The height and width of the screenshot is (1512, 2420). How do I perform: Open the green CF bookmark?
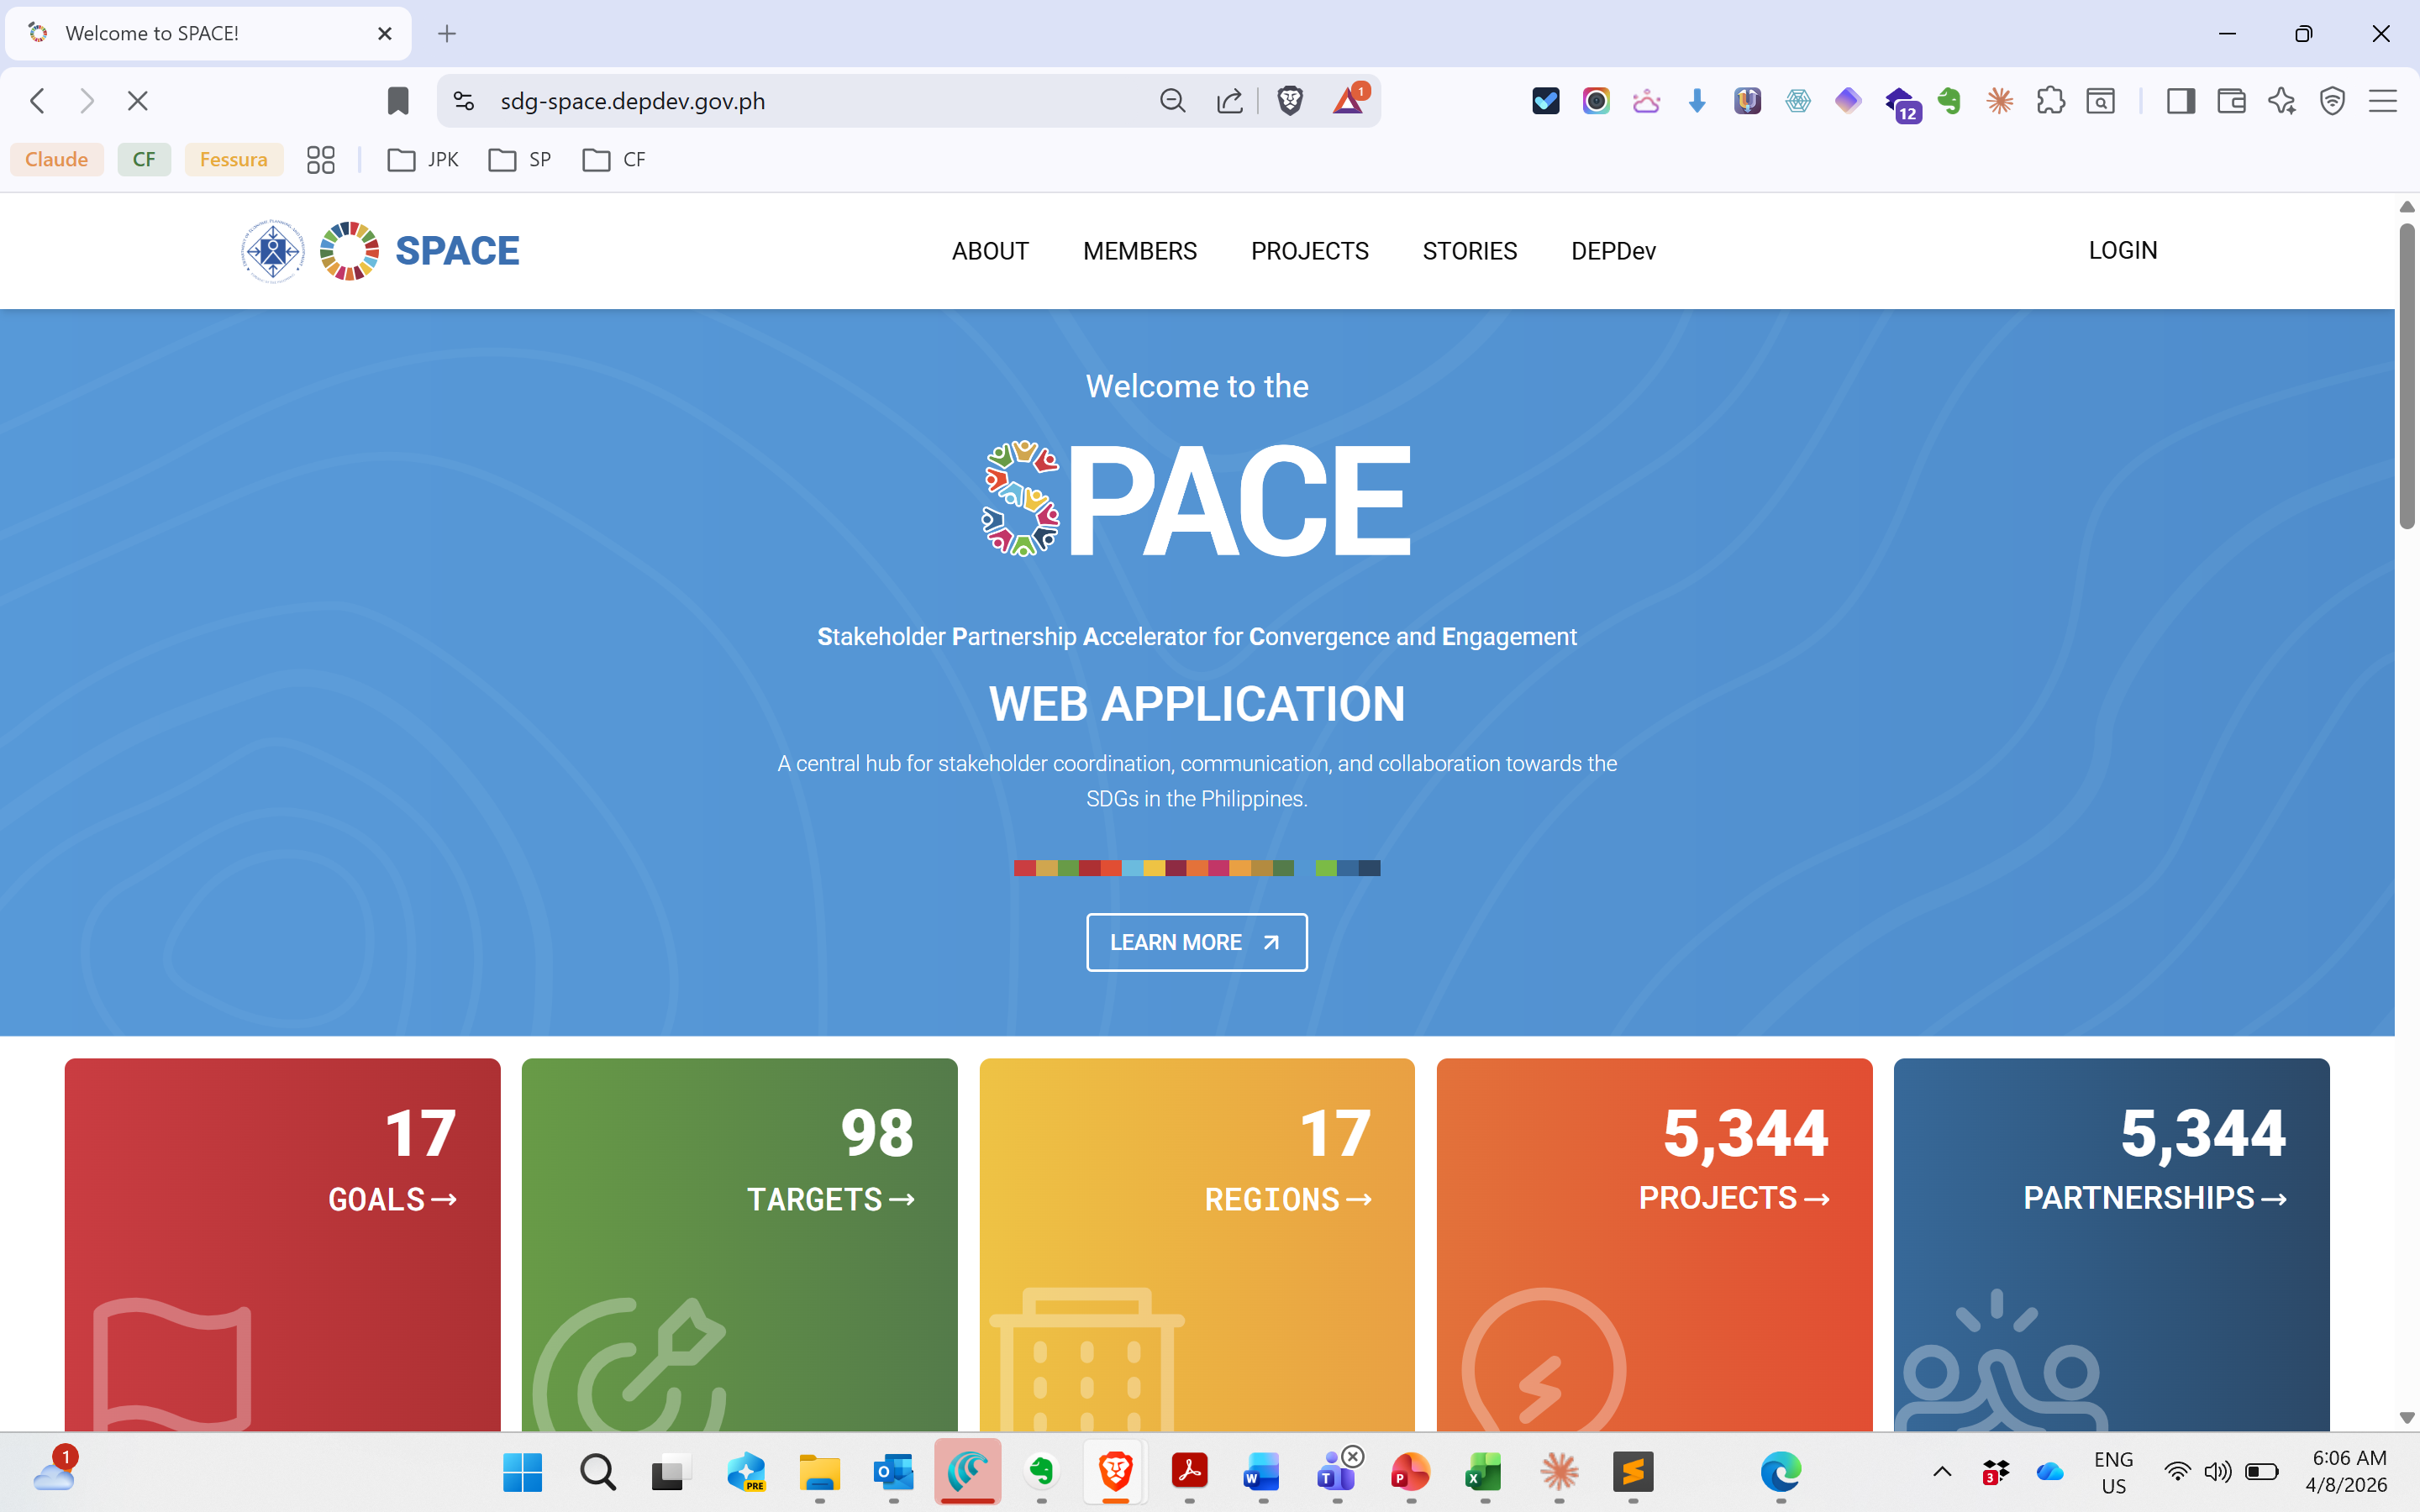pyautogui.click(x=144, y=160)
